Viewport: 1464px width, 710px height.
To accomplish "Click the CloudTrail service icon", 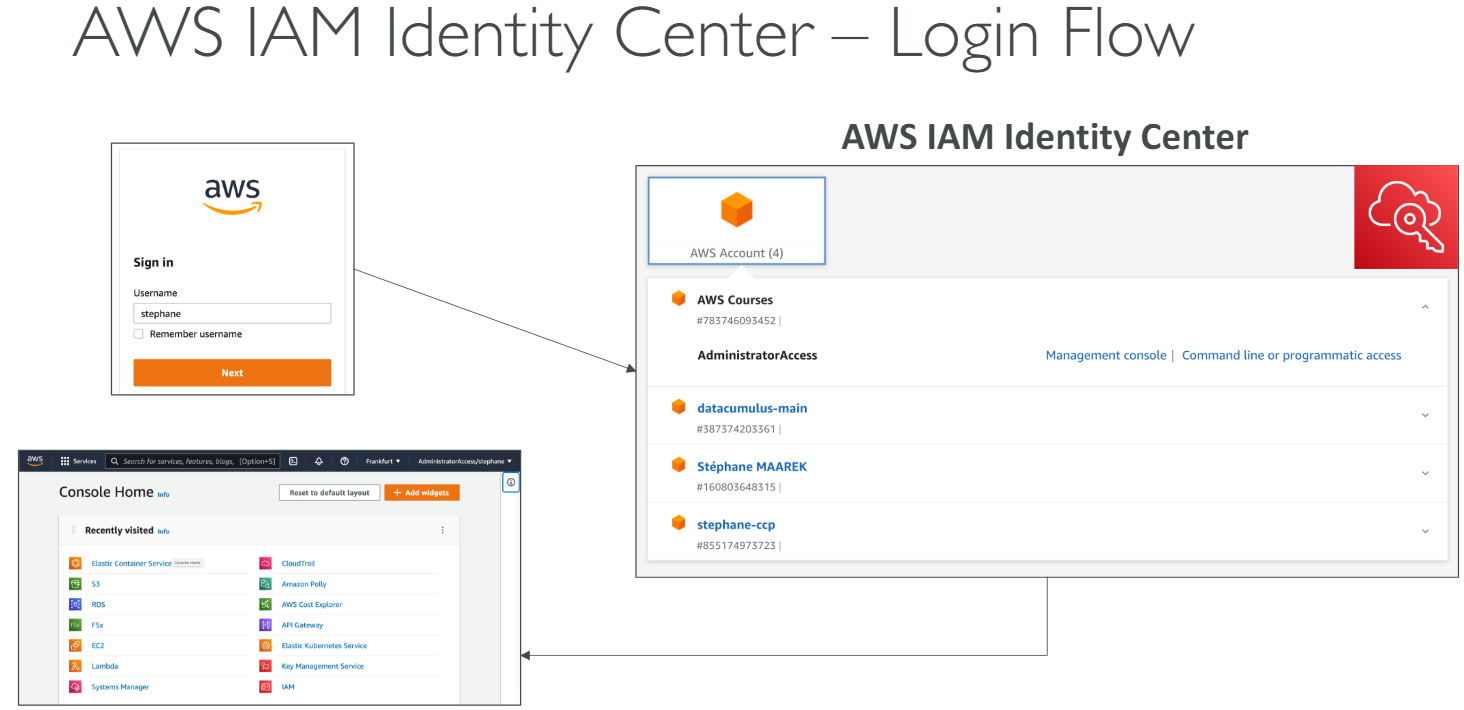I will [265, 563].
